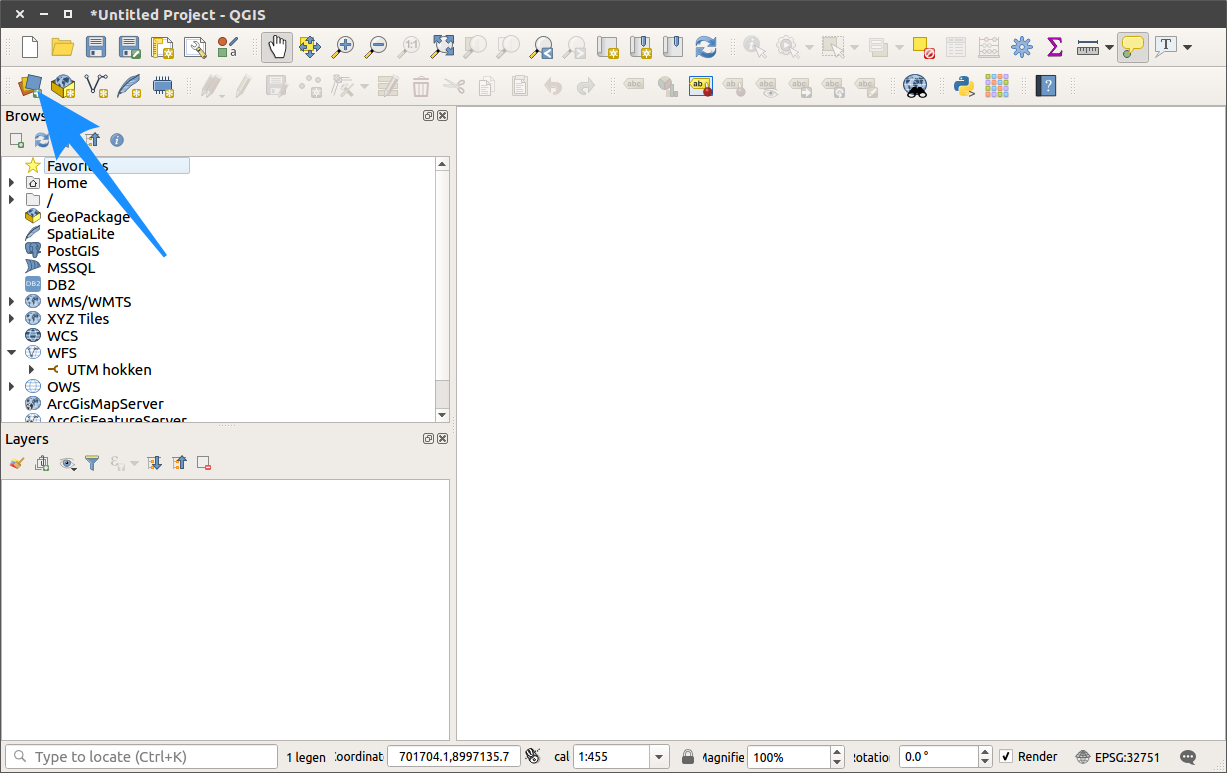
Task: Open the log Messages speech bubble icon
Action: [x=1188, y=757]
